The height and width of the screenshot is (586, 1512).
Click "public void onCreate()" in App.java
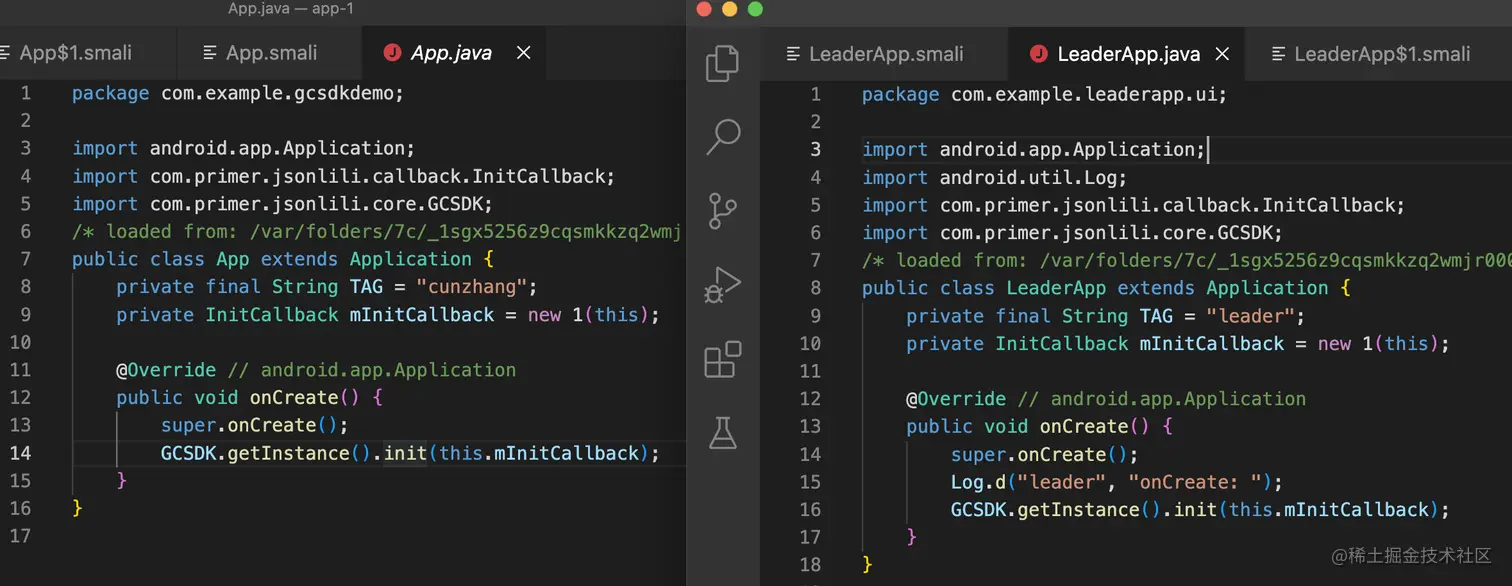click(x=249, y=397)
